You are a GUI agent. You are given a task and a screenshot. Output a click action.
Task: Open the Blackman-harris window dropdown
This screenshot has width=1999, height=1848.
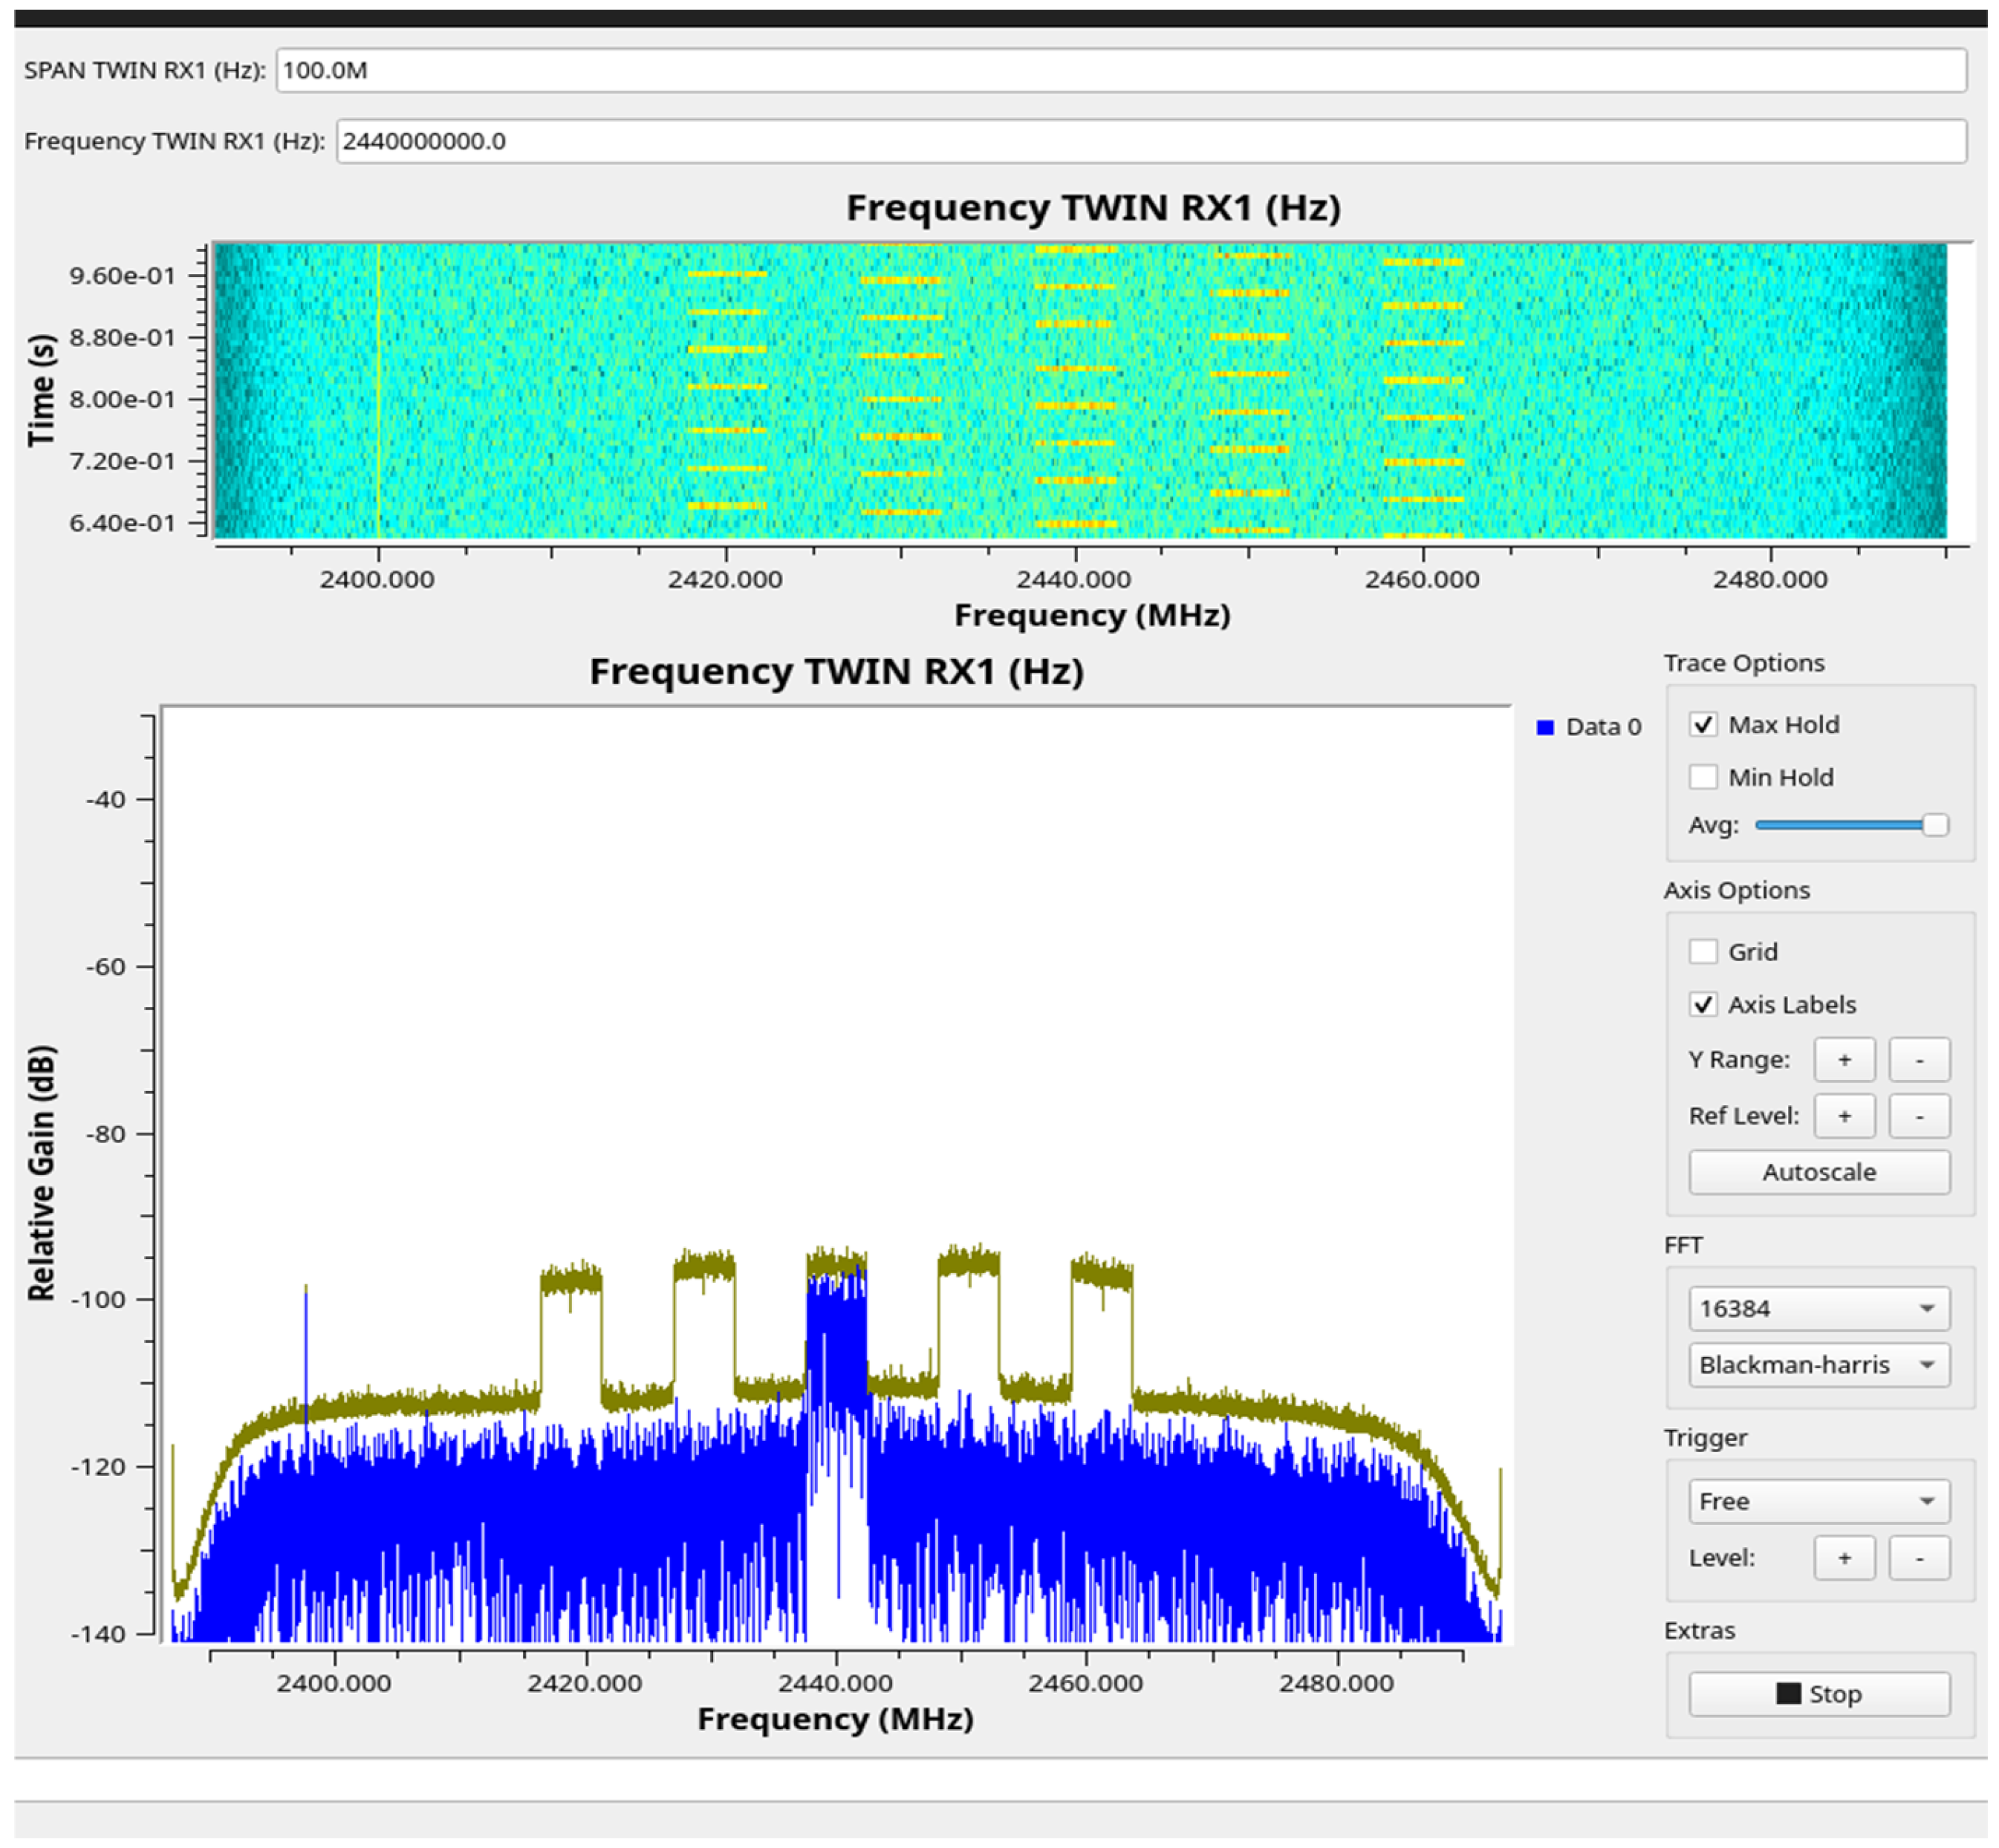(x=1818, y=1365)
